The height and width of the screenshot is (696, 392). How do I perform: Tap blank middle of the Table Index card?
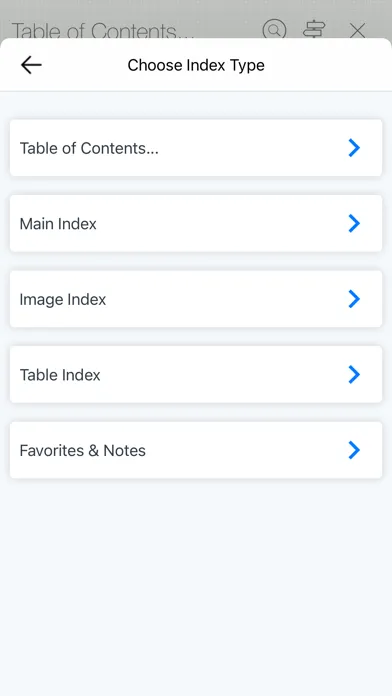[222, 374]
